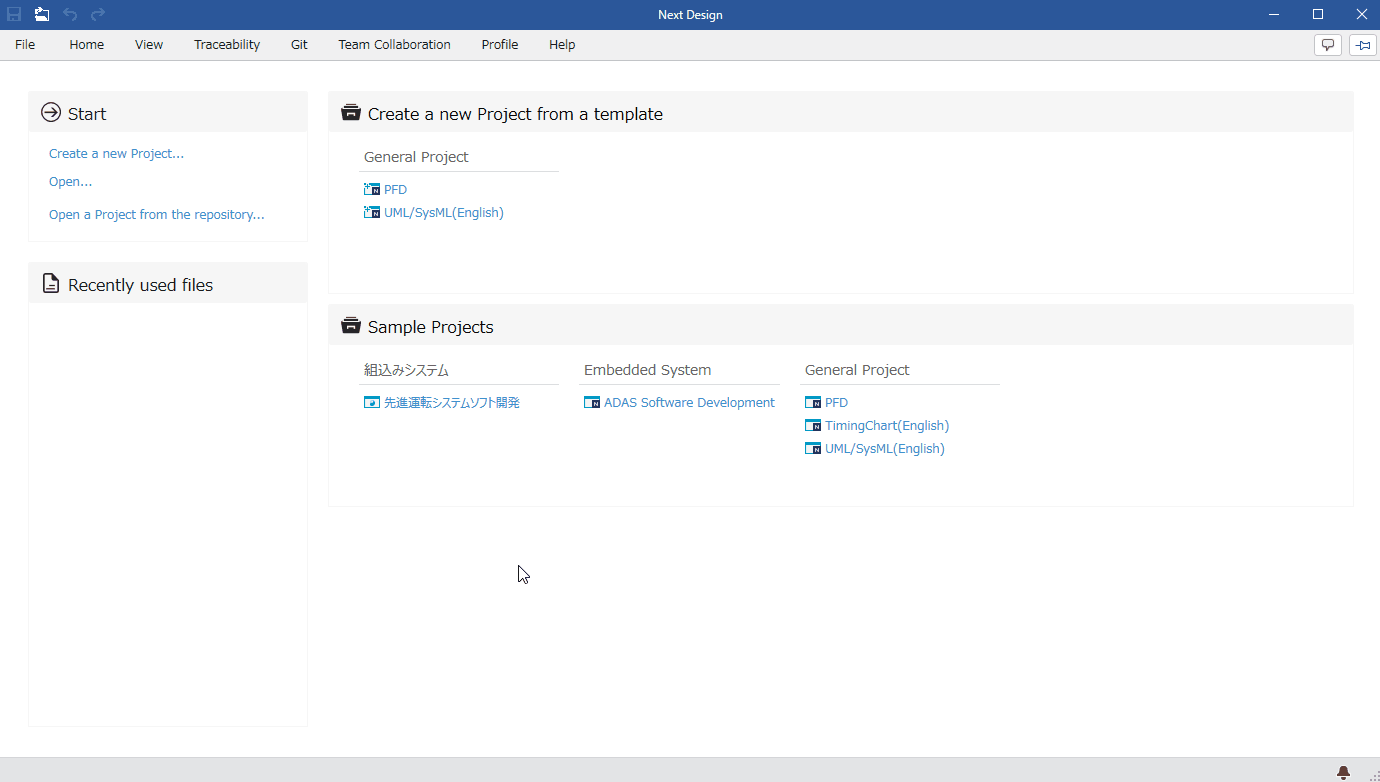Viewport: 1380px width, 782px height.
Task: Select the Traceability tab
Action: 227,45
